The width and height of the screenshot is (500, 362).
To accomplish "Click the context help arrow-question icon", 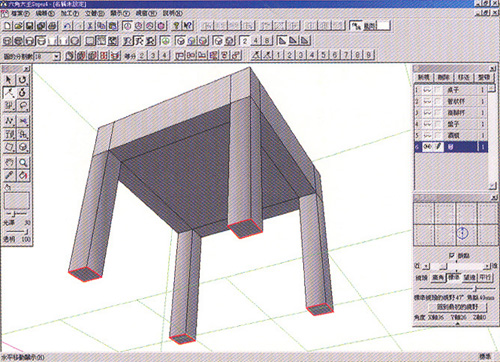I will click(188, 26).
